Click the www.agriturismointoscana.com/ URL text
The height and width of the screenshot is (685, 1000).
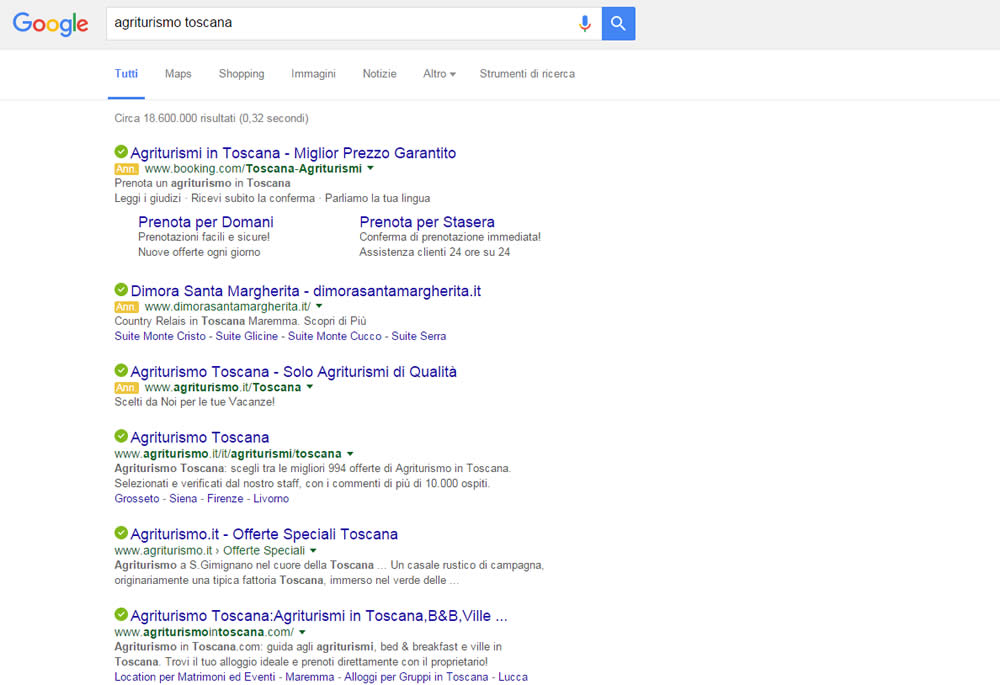point(204,632)
